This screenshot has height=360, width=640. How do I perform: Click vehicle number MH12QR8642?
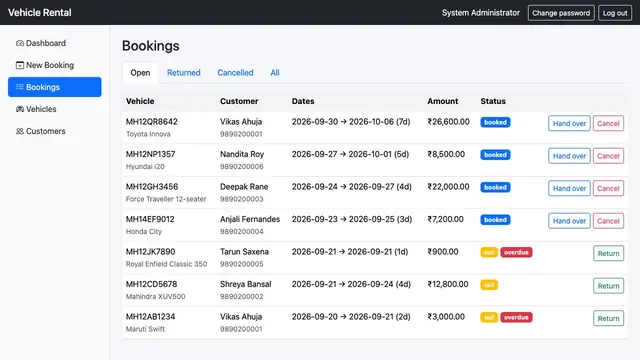click(x=151, y=122)
